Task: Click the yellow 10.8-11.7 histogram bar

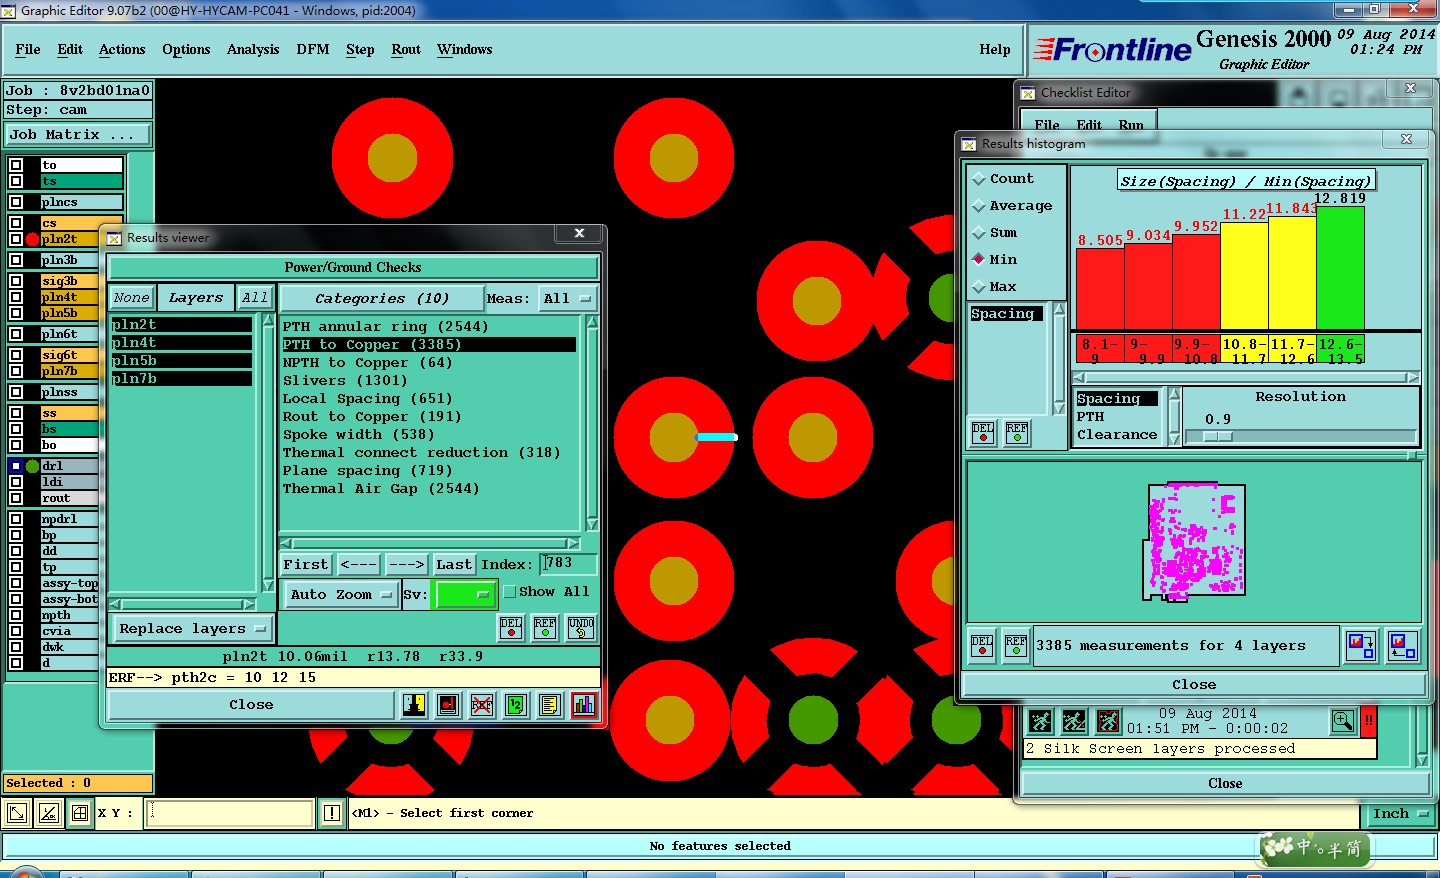Action: pyautogui.click(x=1244, y=276)
